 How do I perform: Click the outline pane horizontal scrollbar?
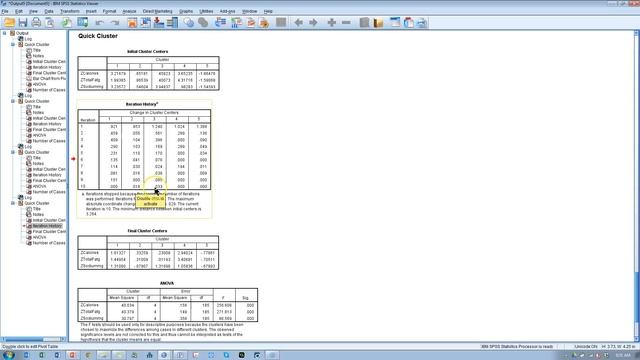coord(34,339)
